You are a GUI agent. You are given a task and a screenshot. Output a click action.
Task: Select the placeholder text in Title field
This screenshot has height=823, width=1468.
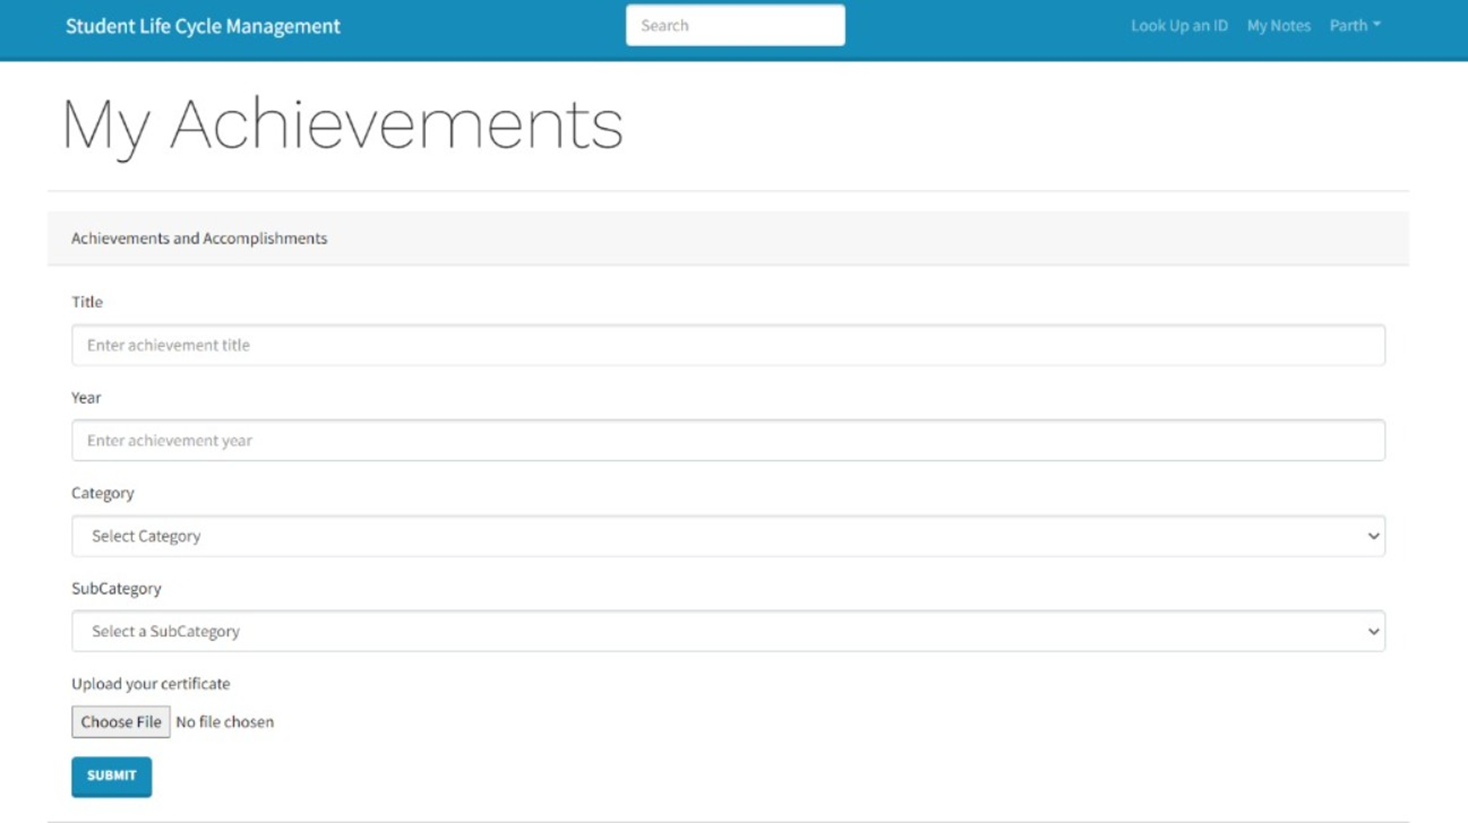tap(165, 344)
